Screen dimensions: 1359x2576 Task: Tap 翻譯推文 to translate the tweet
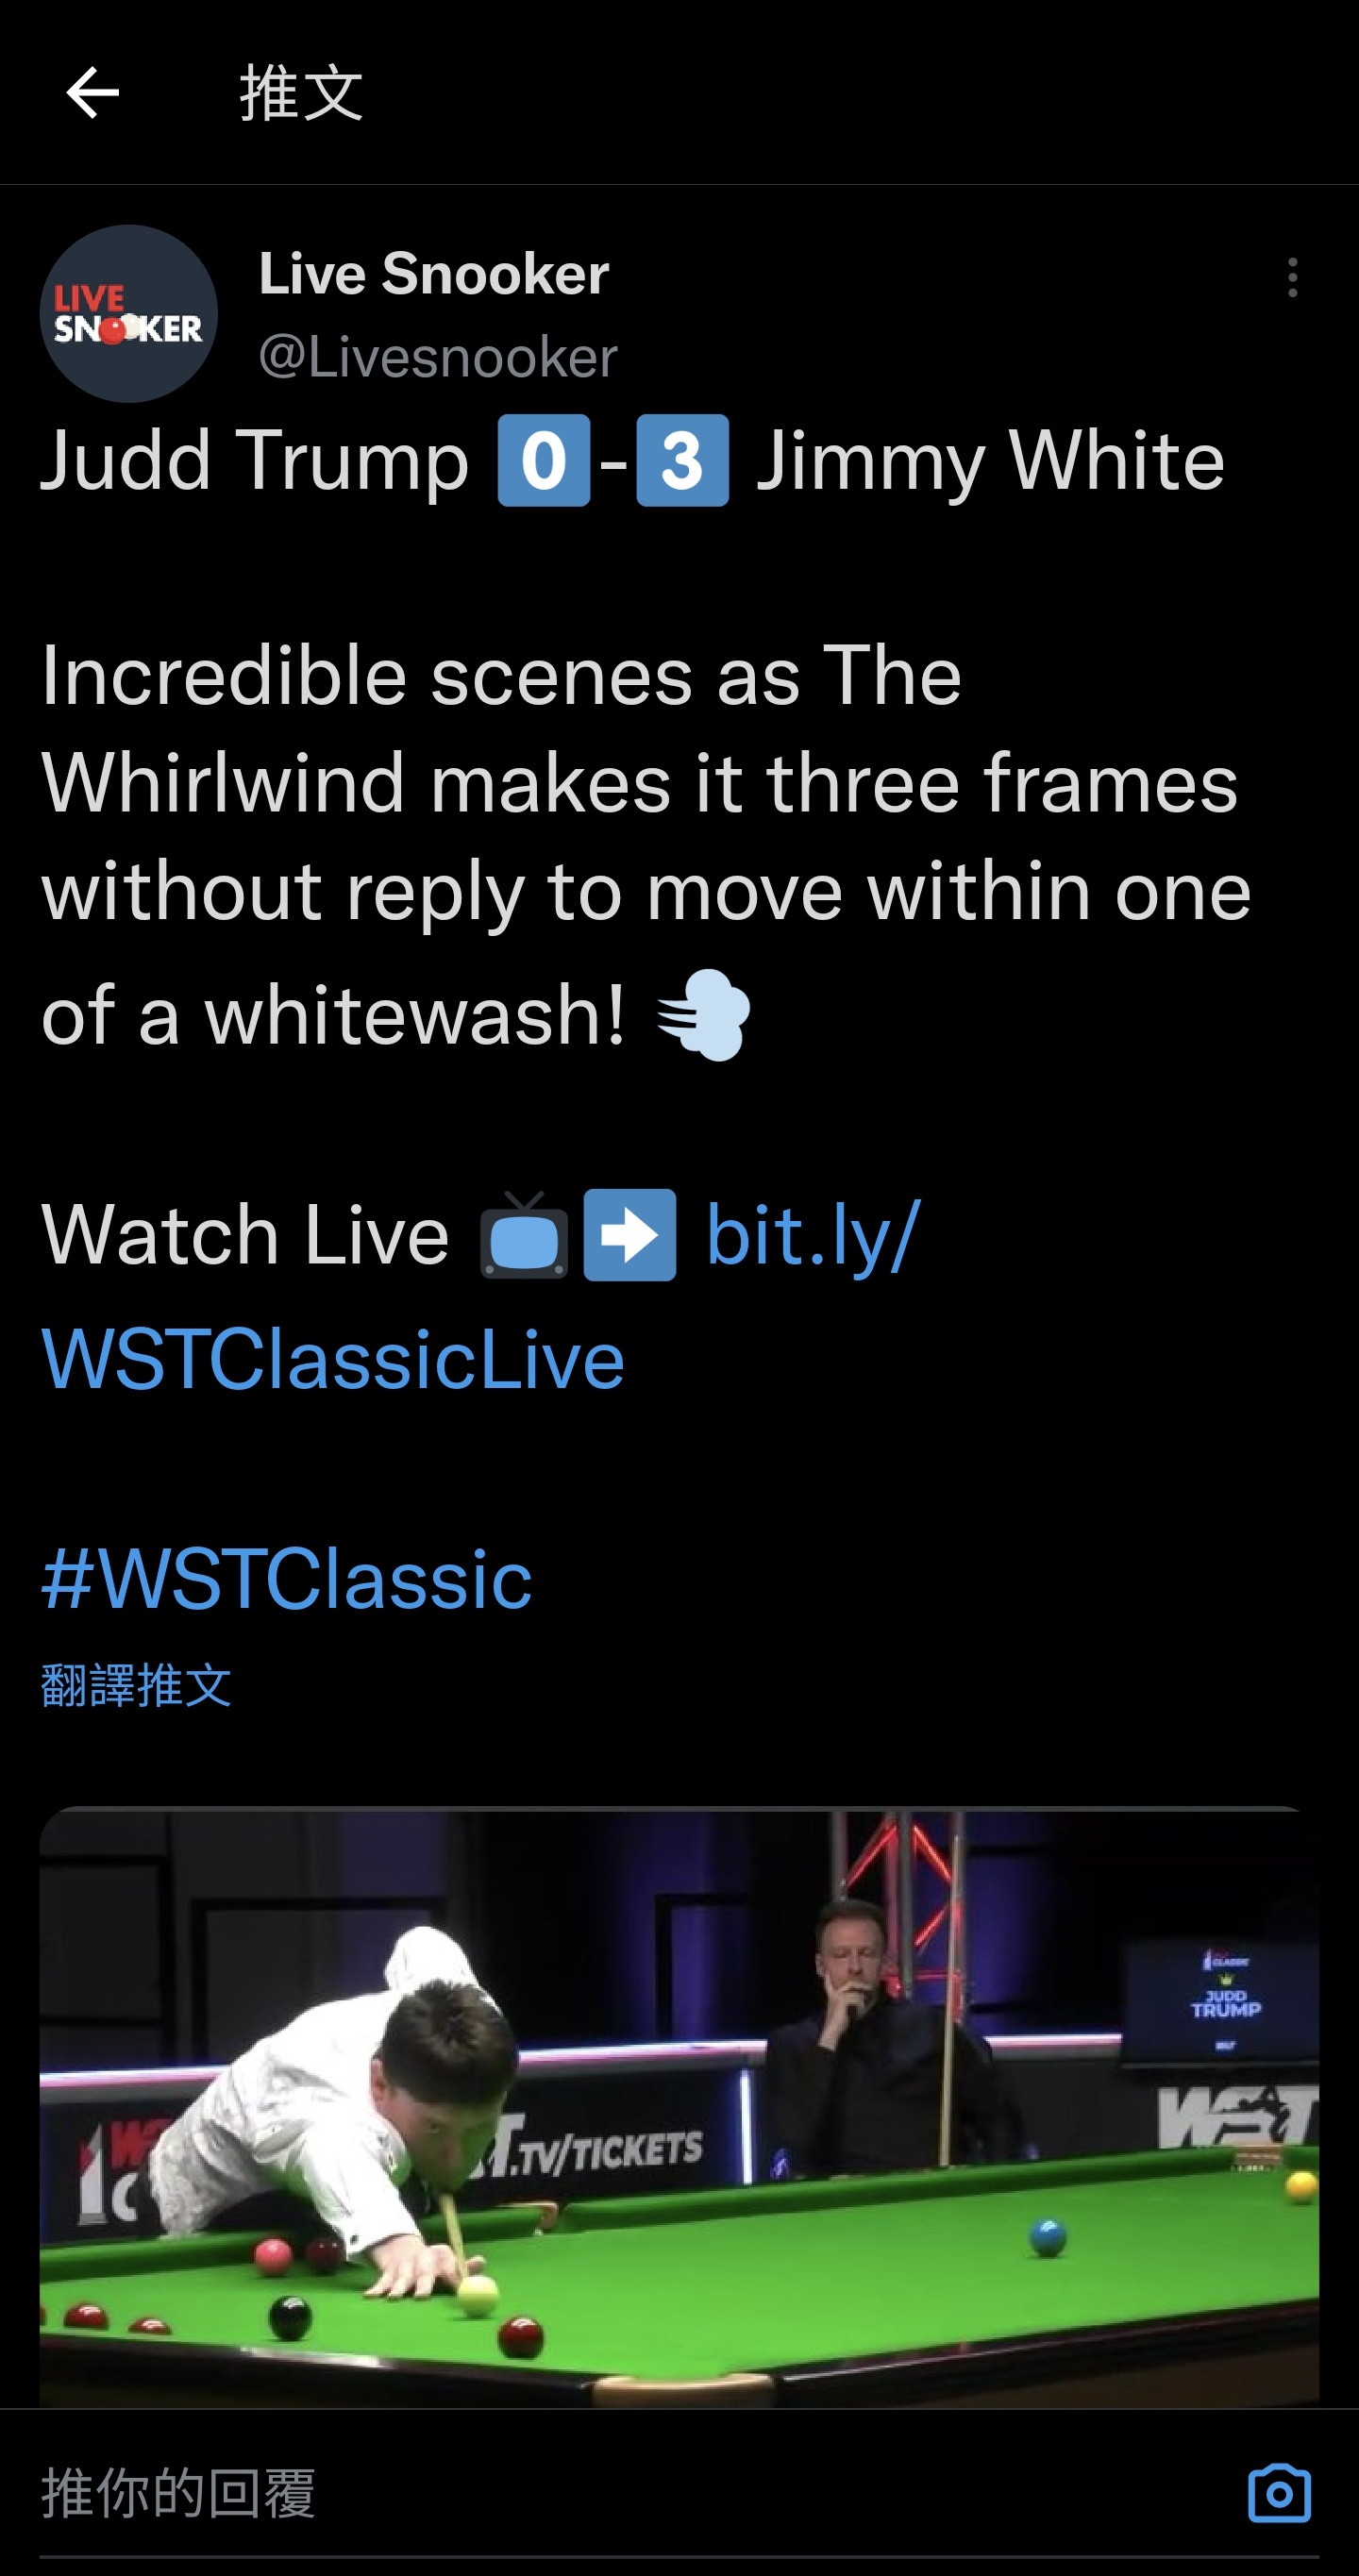point(136,1685)
